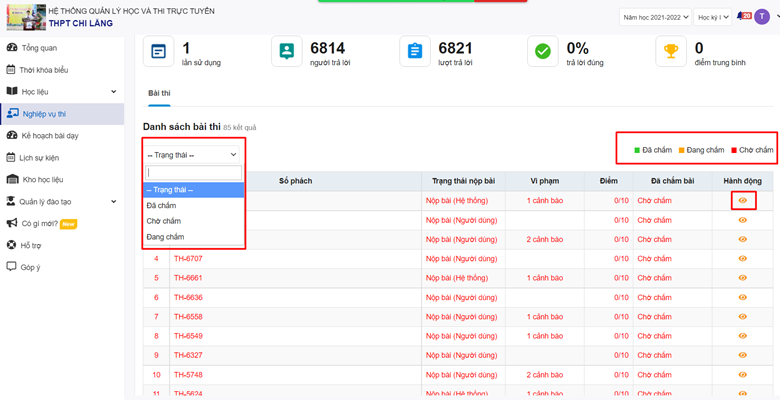Open the TH-6661 exam code link

click(x=188, y=277)
